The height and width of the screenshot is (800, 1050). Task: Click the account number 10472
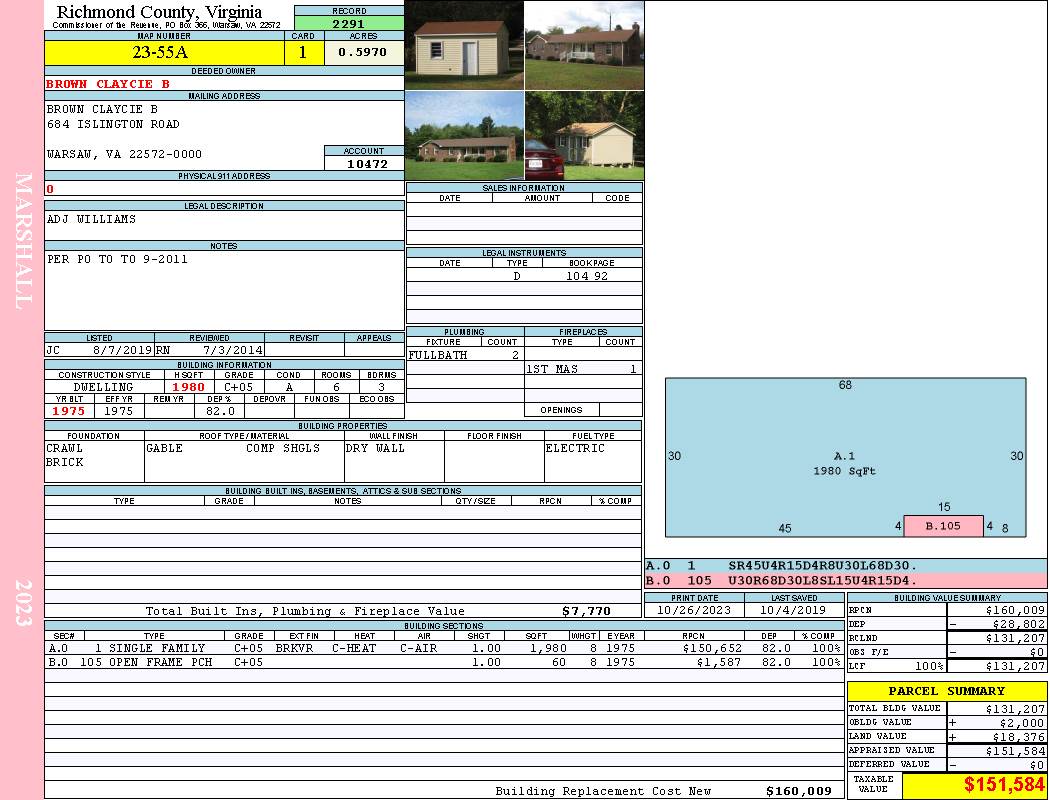click(x=367, y=163)
